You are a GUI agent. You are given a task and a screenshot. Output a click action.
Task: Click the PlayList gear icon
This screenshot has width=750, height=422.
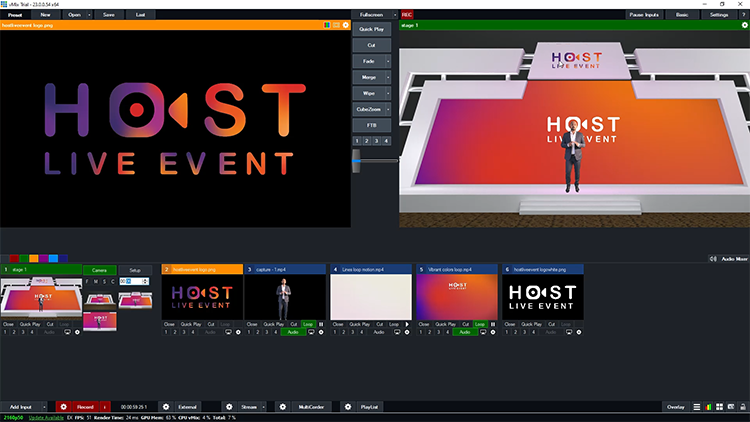click(x=347, y=407)
